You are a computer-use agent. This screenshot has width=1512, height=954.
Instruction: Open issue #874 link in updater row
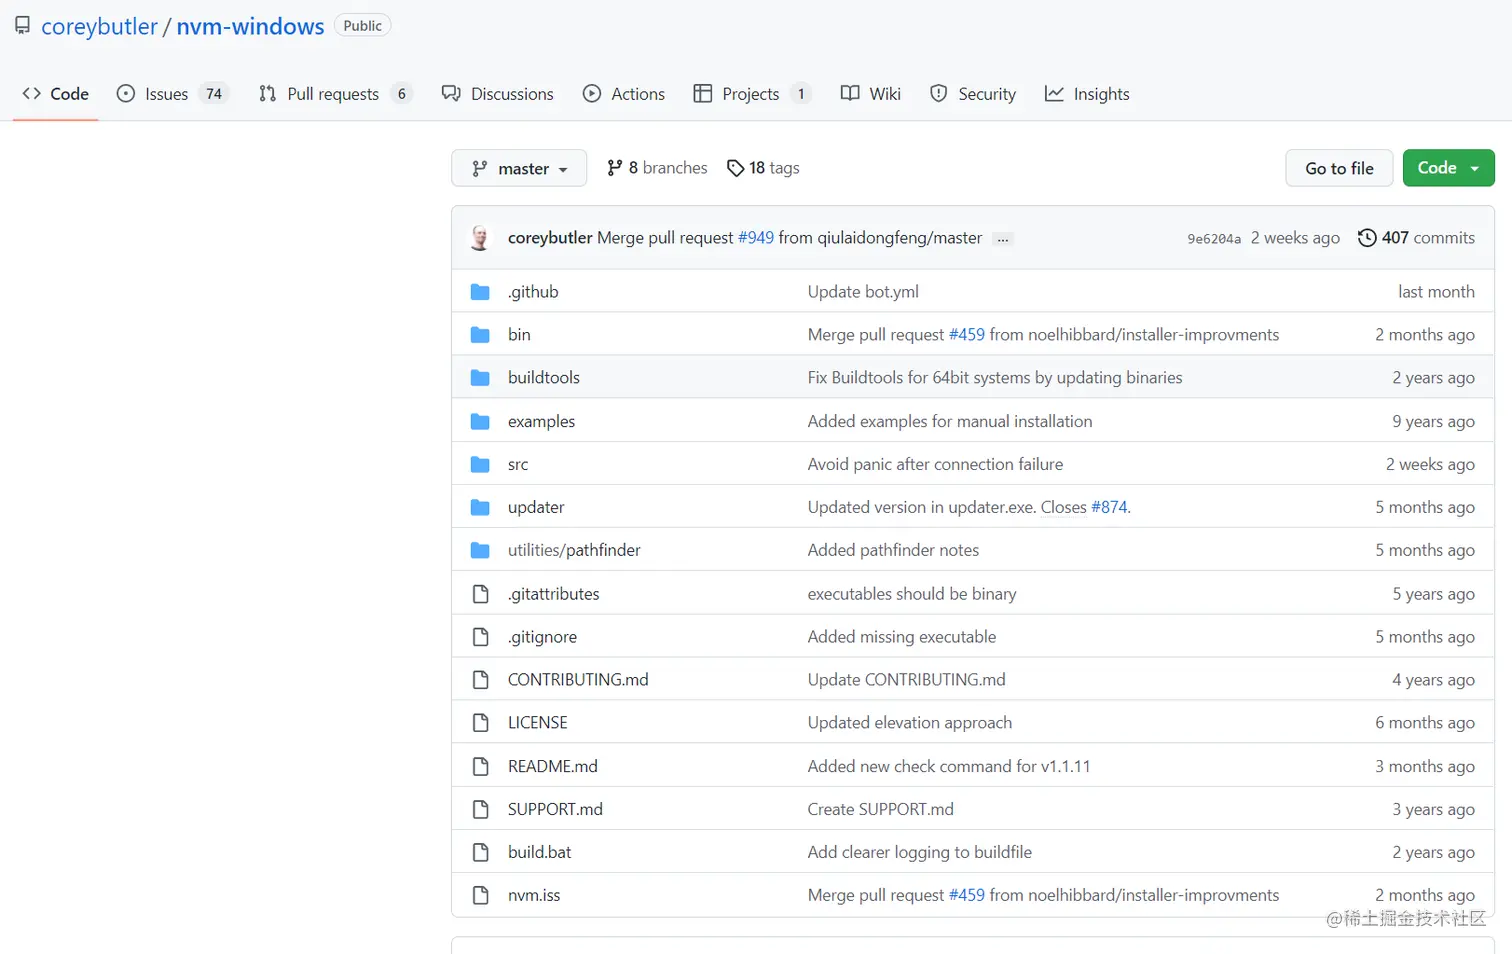click(x=1109, y=508)
